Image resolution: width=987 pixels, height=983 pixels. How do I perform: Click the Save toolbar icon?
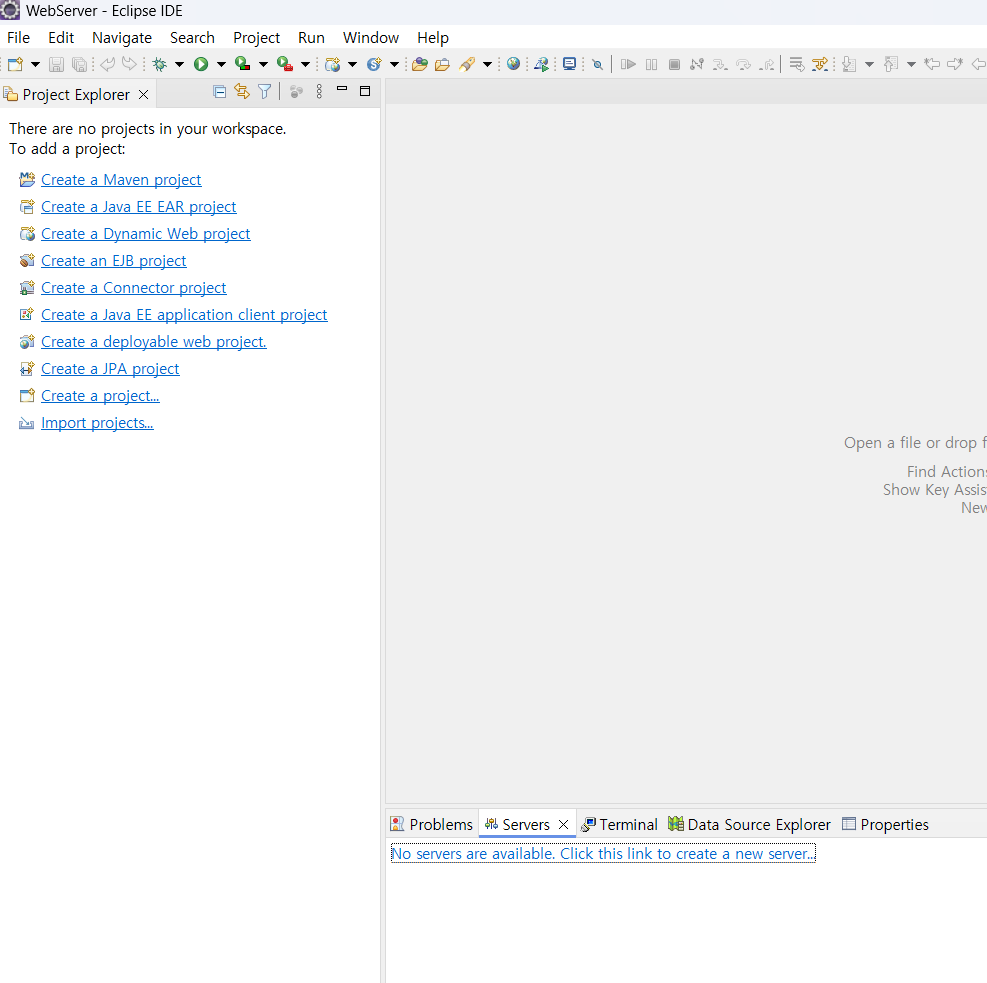pos(57,64)
